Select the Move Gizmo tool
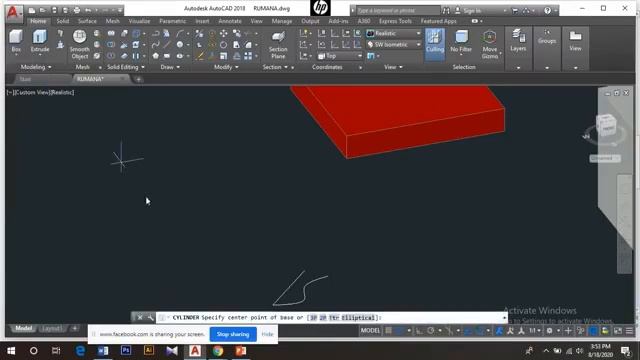Viewport: 640px width, 360px height. [x=489, y=44]
